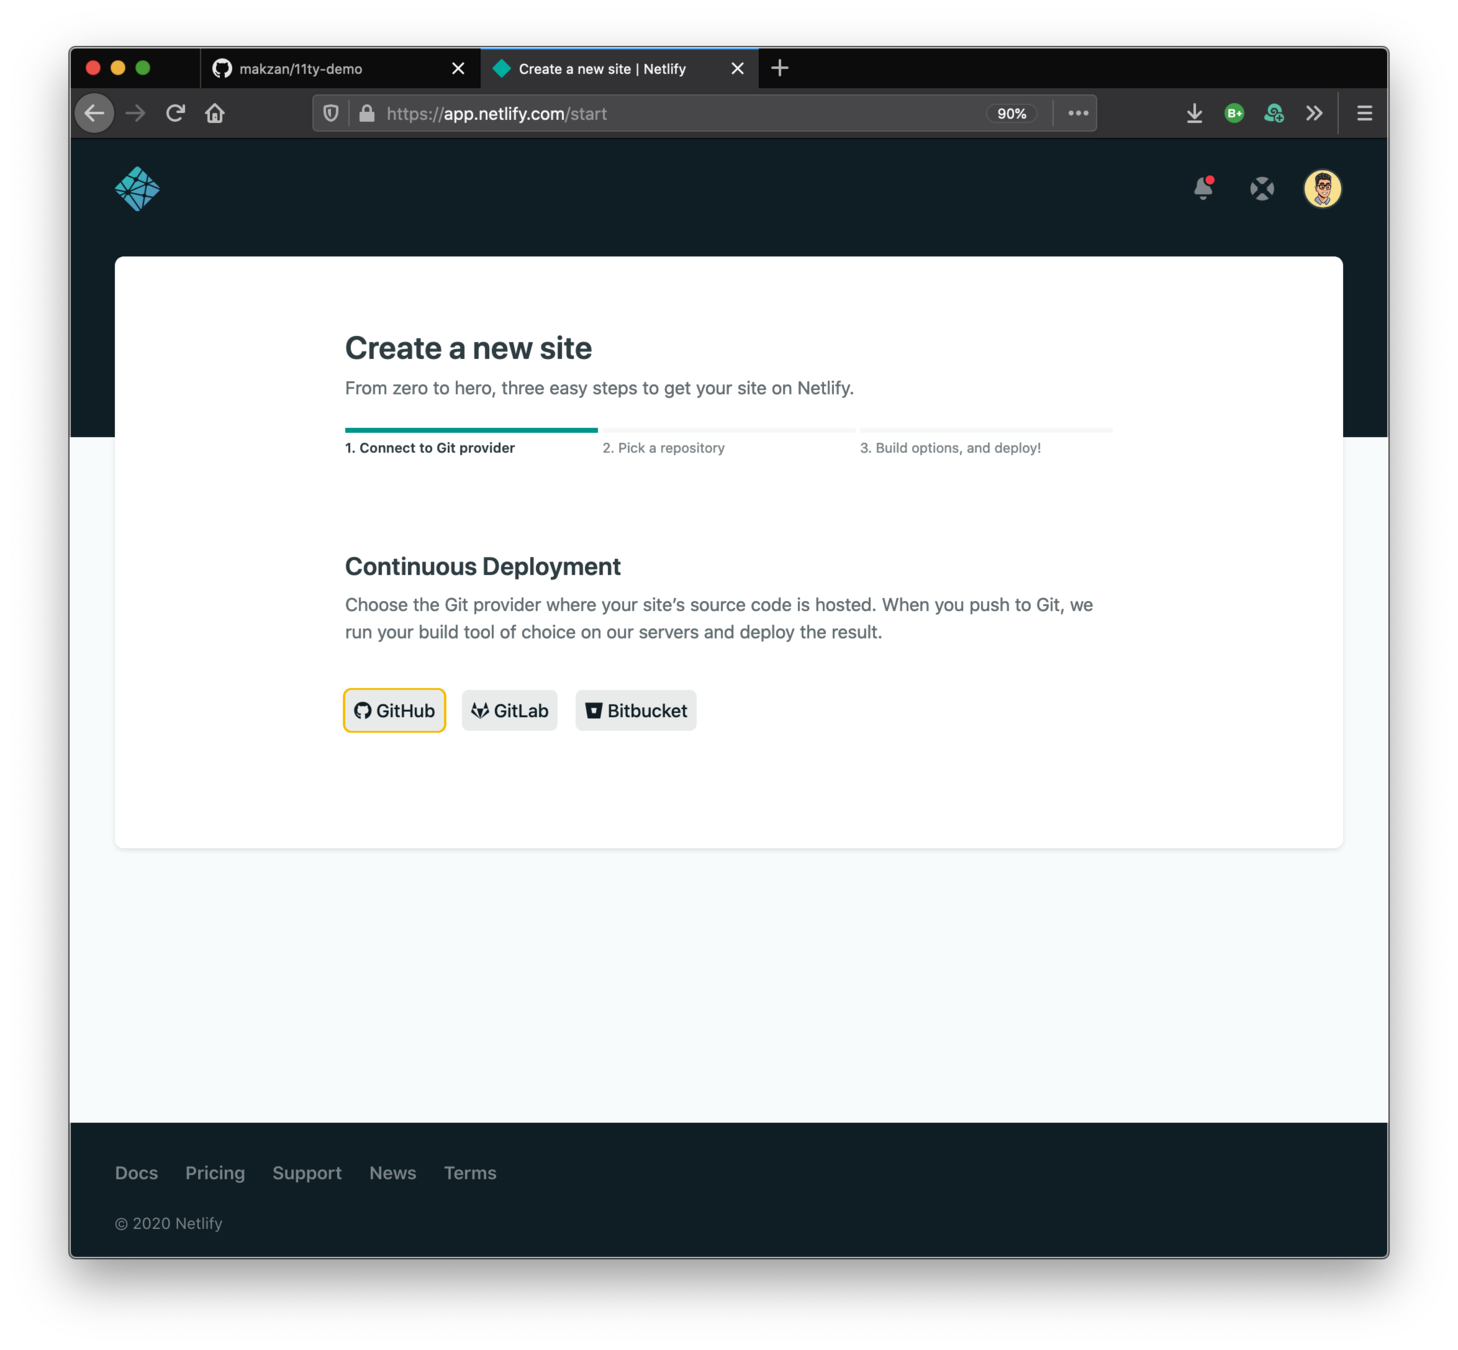Open the News footer link

pos(392,1173)
